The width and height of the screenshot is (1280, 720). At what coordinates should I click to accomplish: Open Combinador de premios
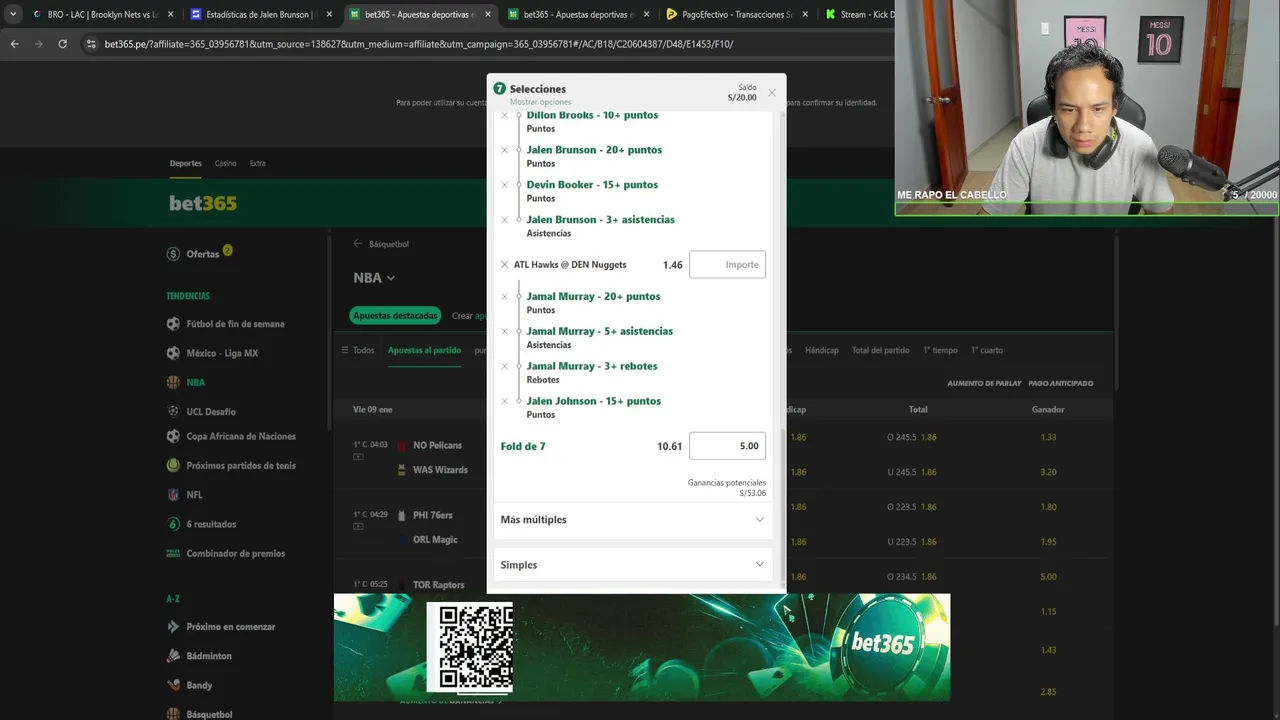235,553
